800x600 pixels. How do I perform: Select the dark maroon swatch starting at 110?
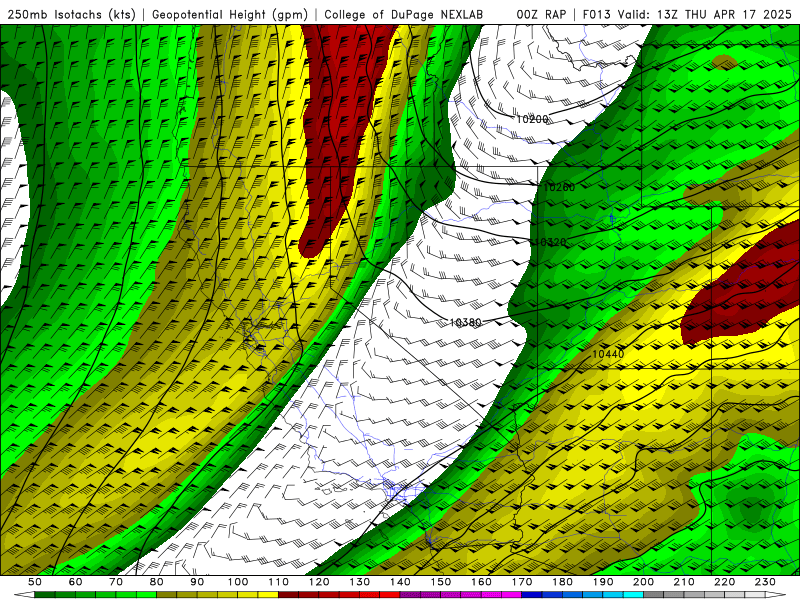tap(288, 594)
